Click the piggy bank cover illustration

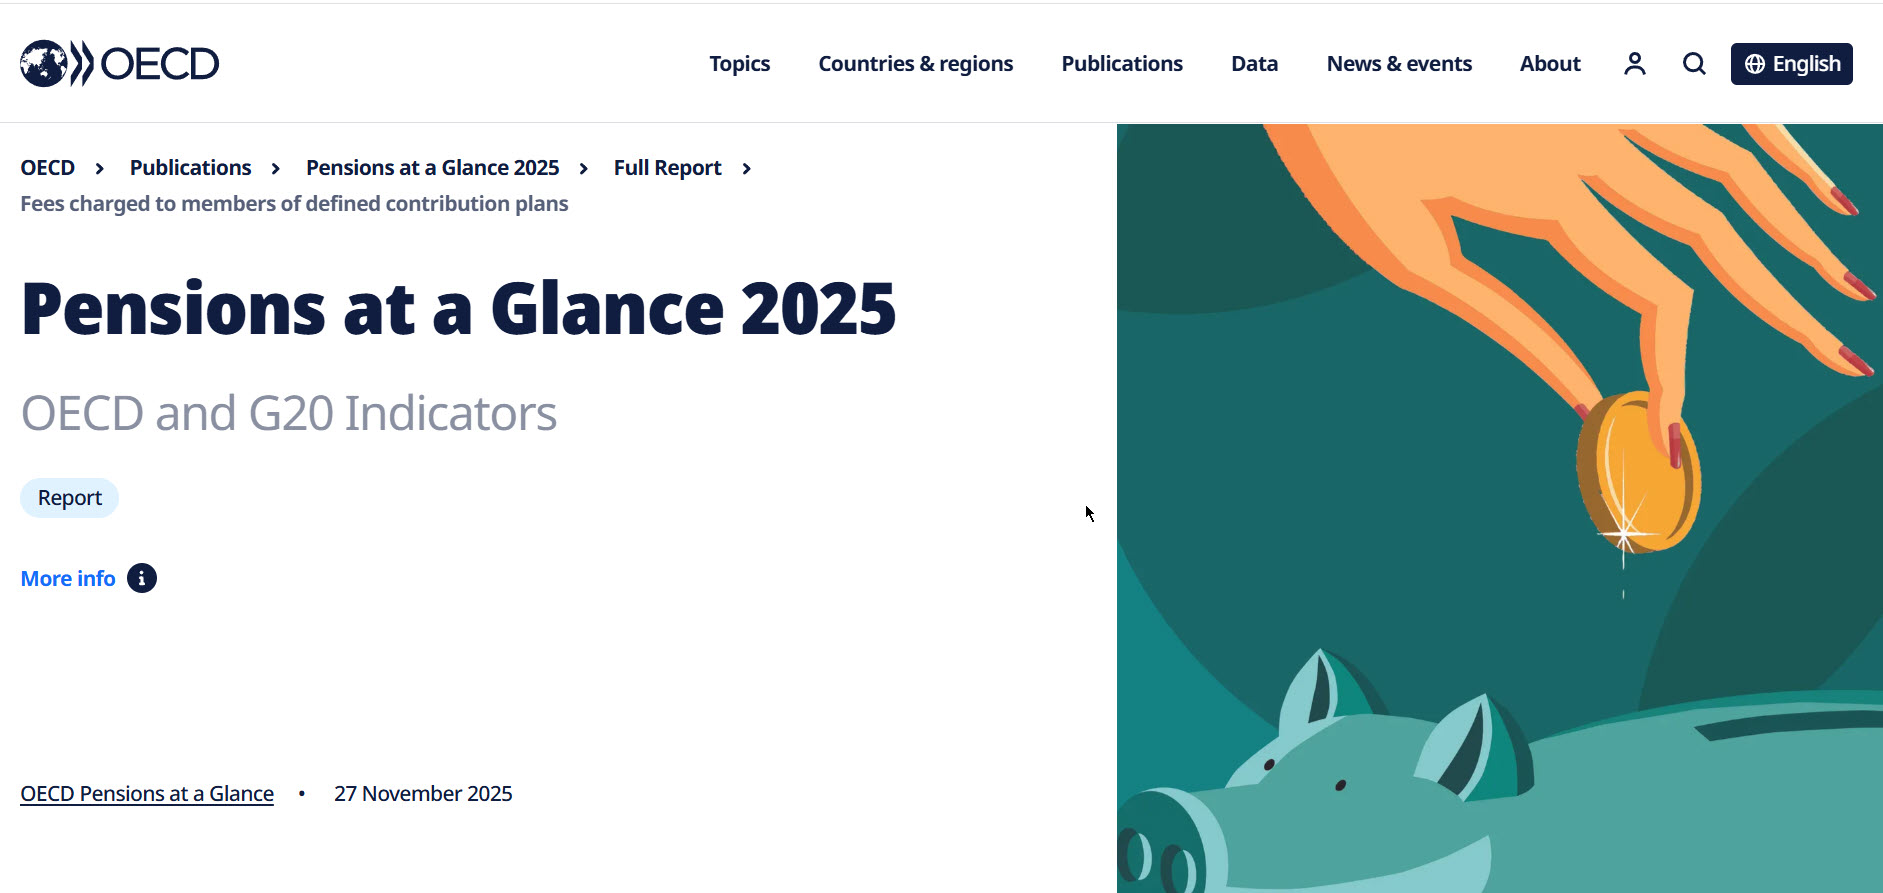[1500, 508]
